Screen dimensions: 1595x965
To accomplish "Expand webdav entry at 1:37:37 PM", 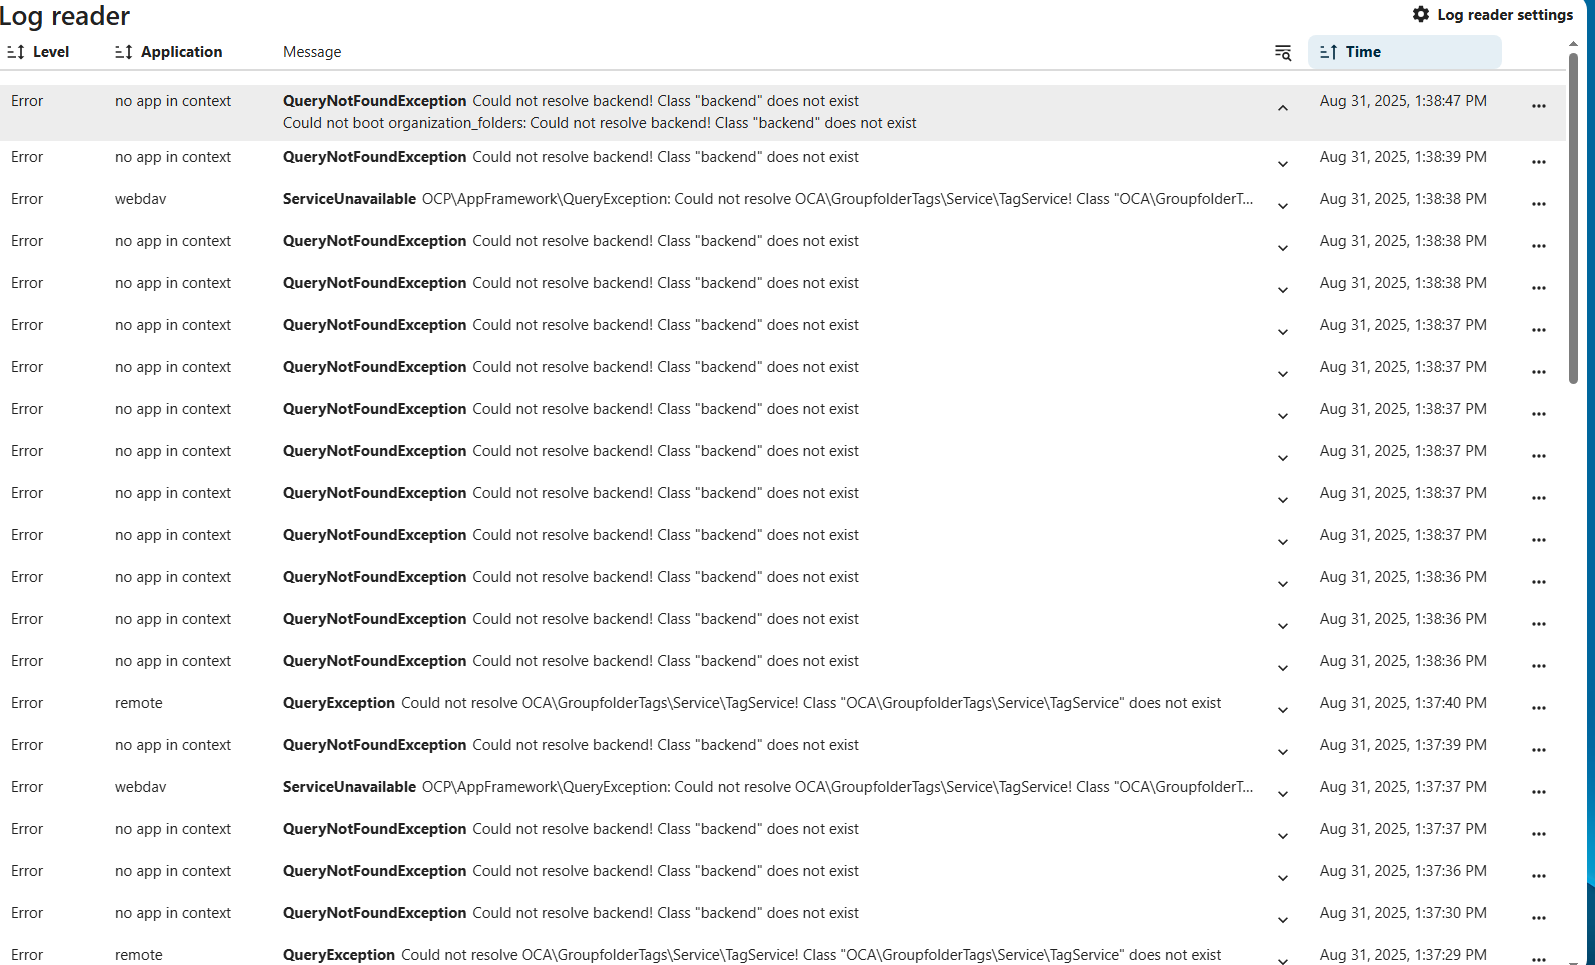I will pos(1282,794).
